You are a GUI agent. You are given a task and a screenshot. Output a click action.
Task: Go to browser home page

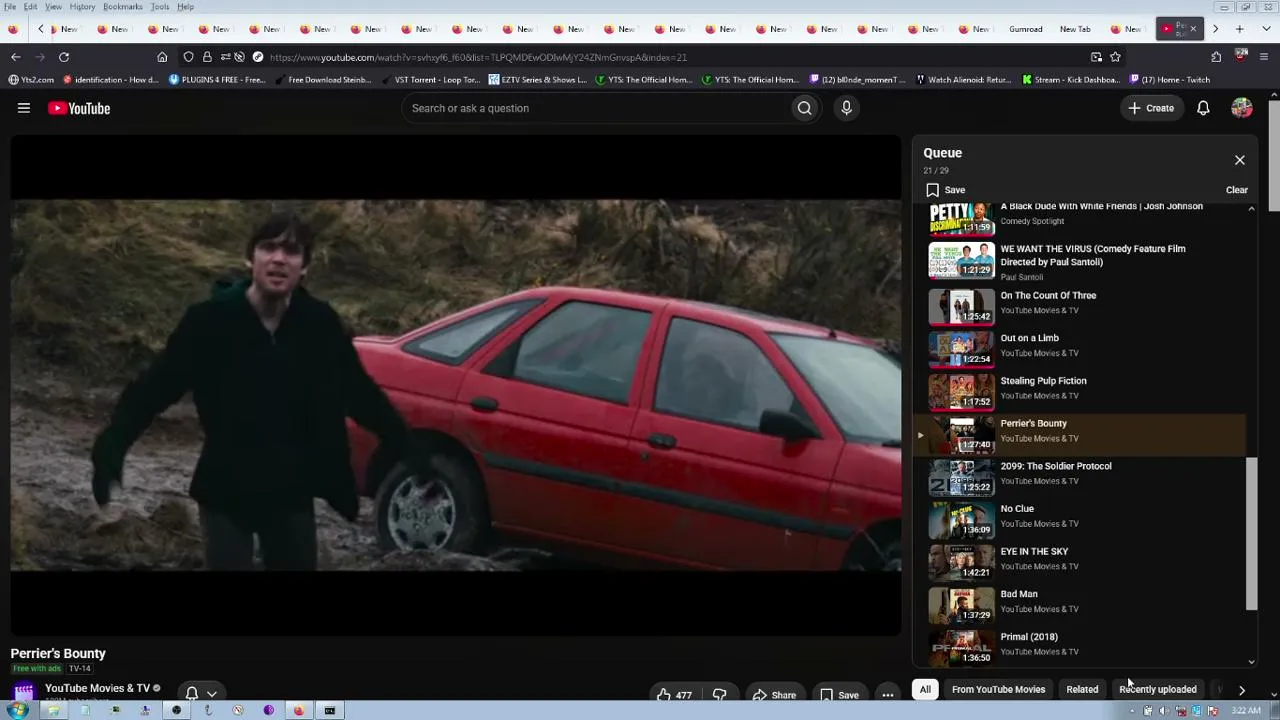pos(162,57)
